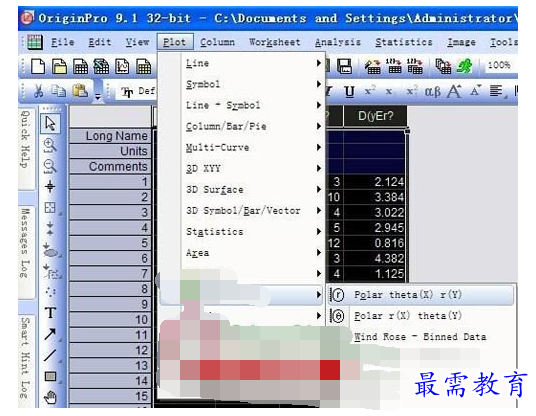Select the Line drawing tool
This screenshot has height=416, width=536.
pos(50,355)
